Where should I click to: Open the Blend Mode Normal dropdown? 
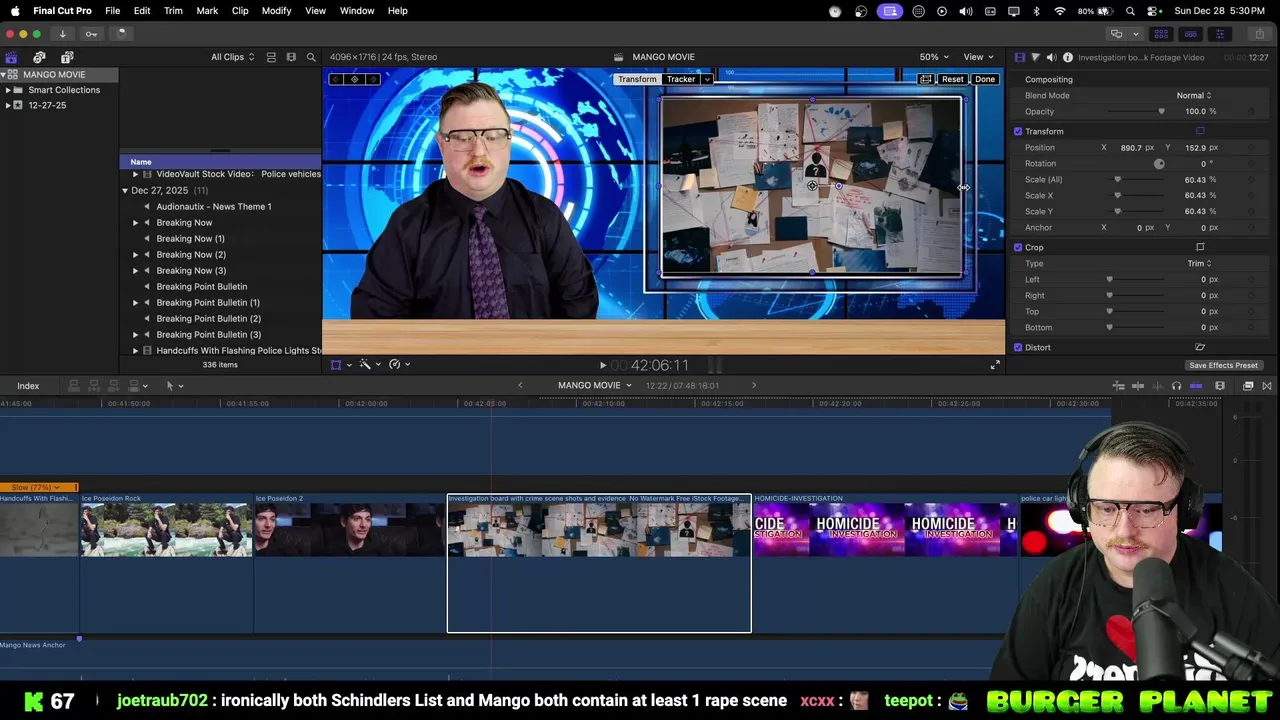point(1193,95)
